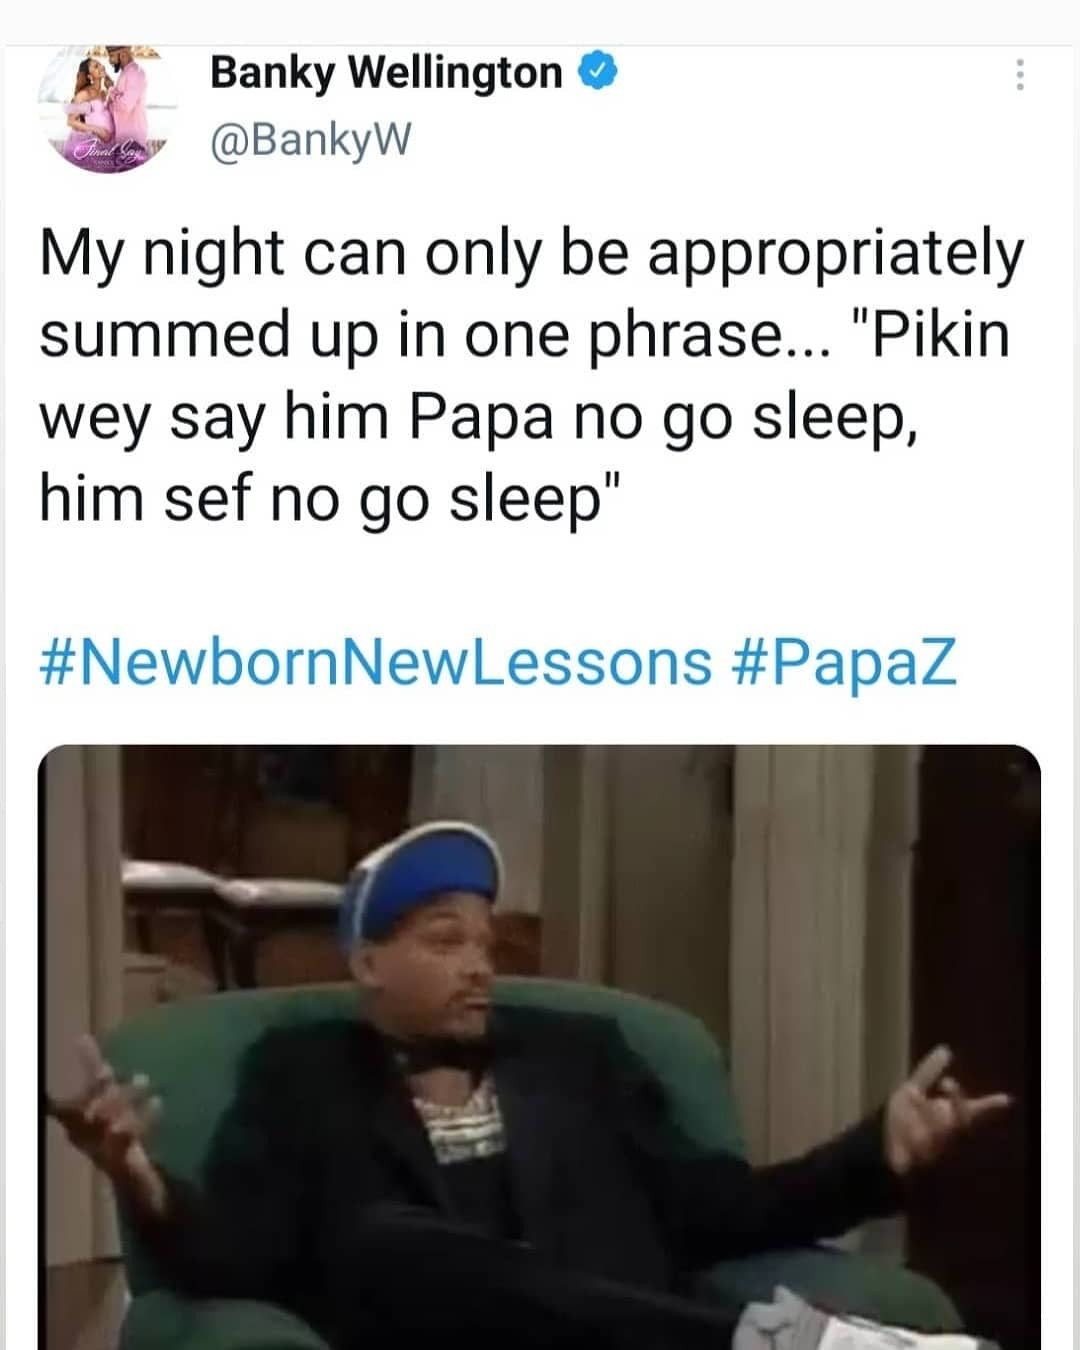The height and width of the screenshot is (1350, 1080).
Task: Click the raised hand on GIF's left side
Action: (x=102, y=1098)
